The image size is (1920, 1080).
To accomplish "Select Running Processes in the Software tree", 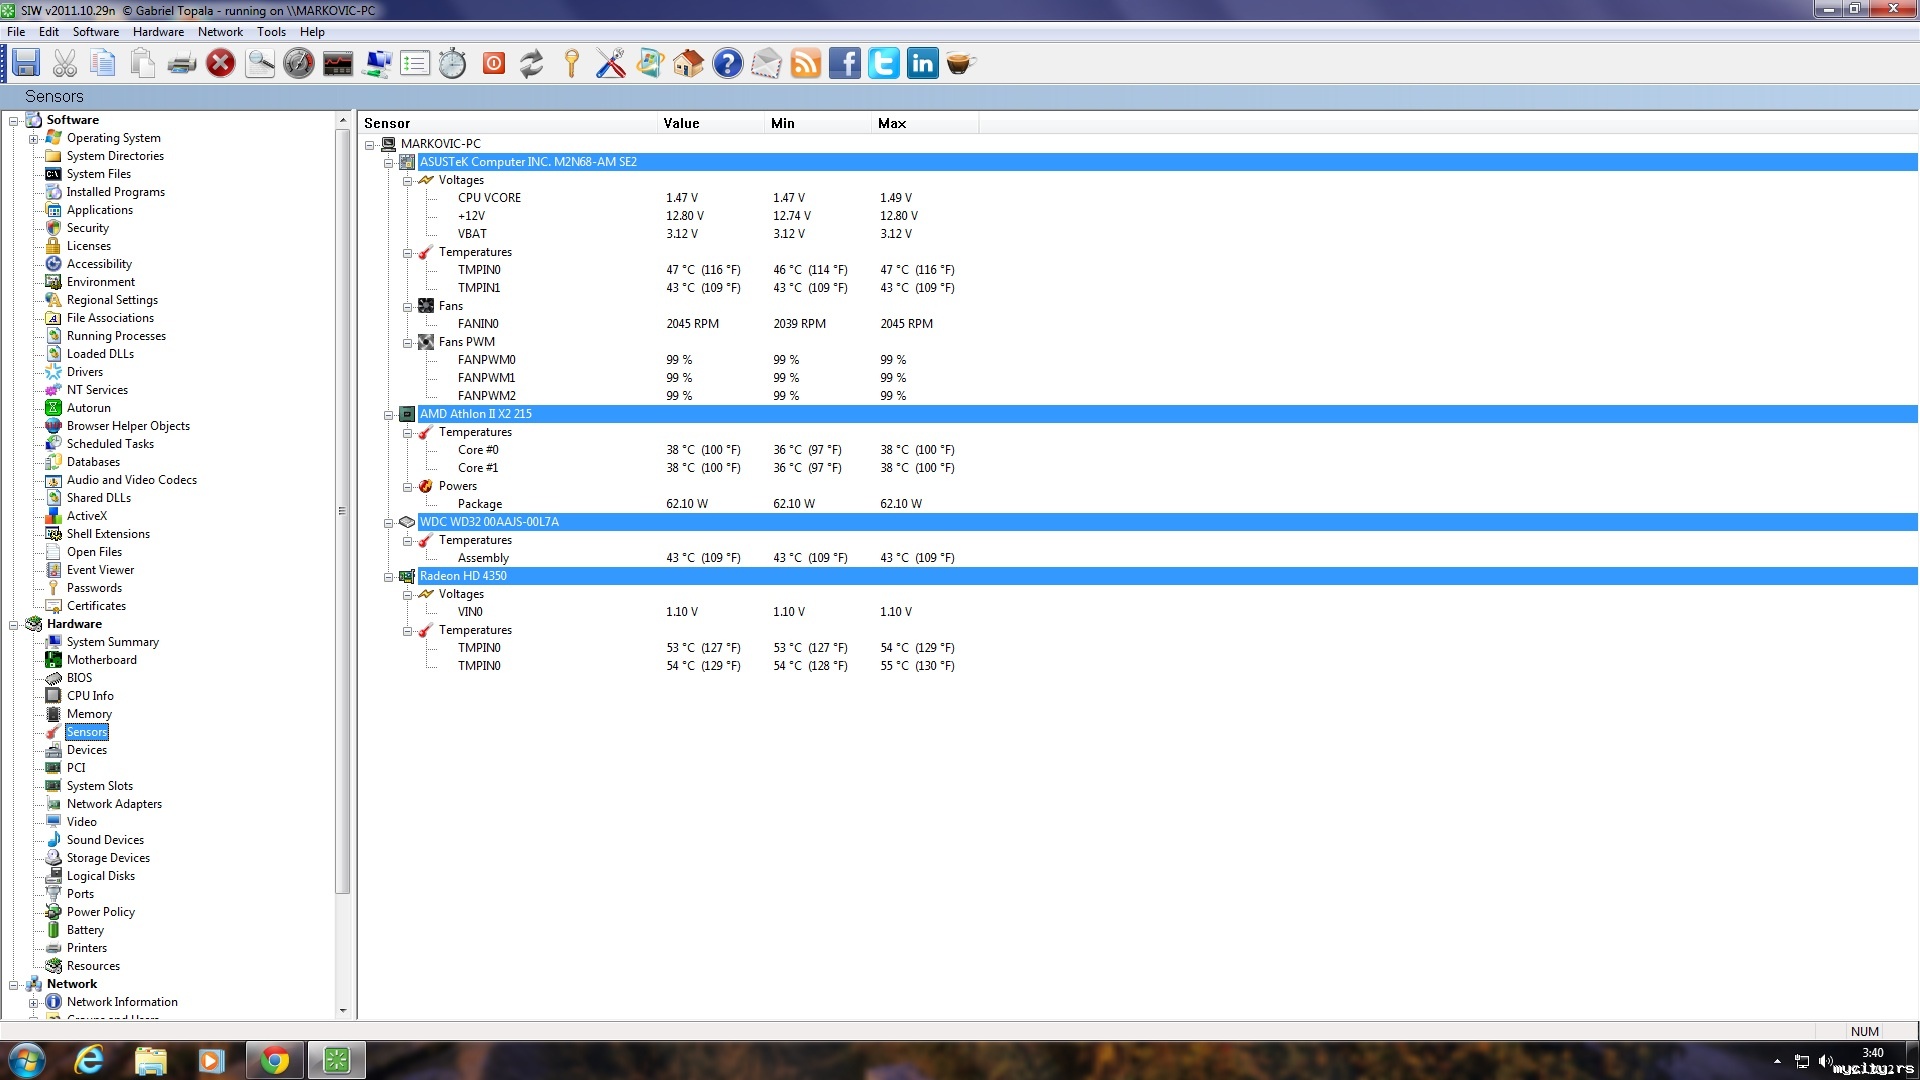I will pyautogui.click(x=116, y=336).
